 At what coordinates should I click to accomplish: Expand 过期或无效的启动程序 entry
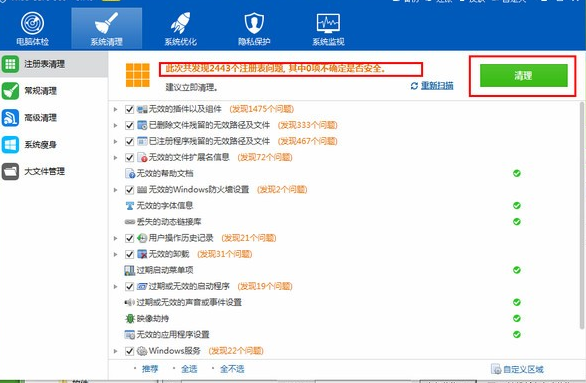click(x=115, y=287)
